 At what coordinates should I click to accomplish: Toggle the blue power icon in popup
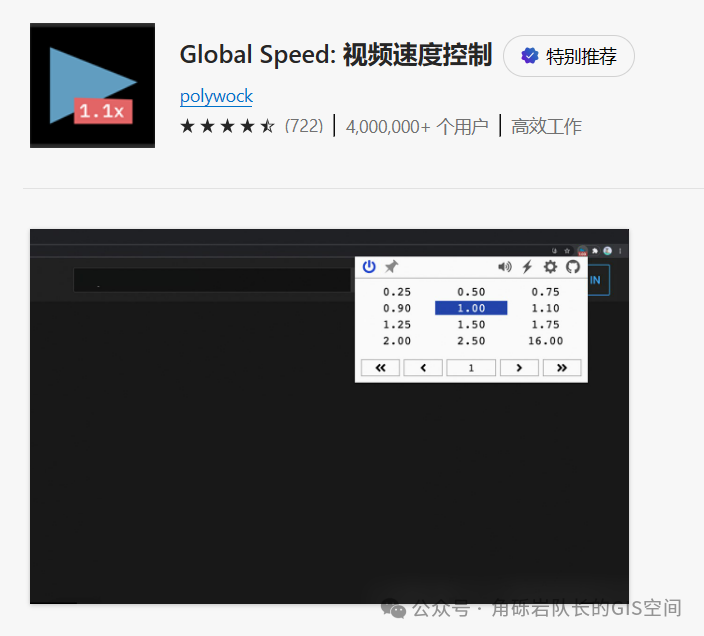pos(369,267)
